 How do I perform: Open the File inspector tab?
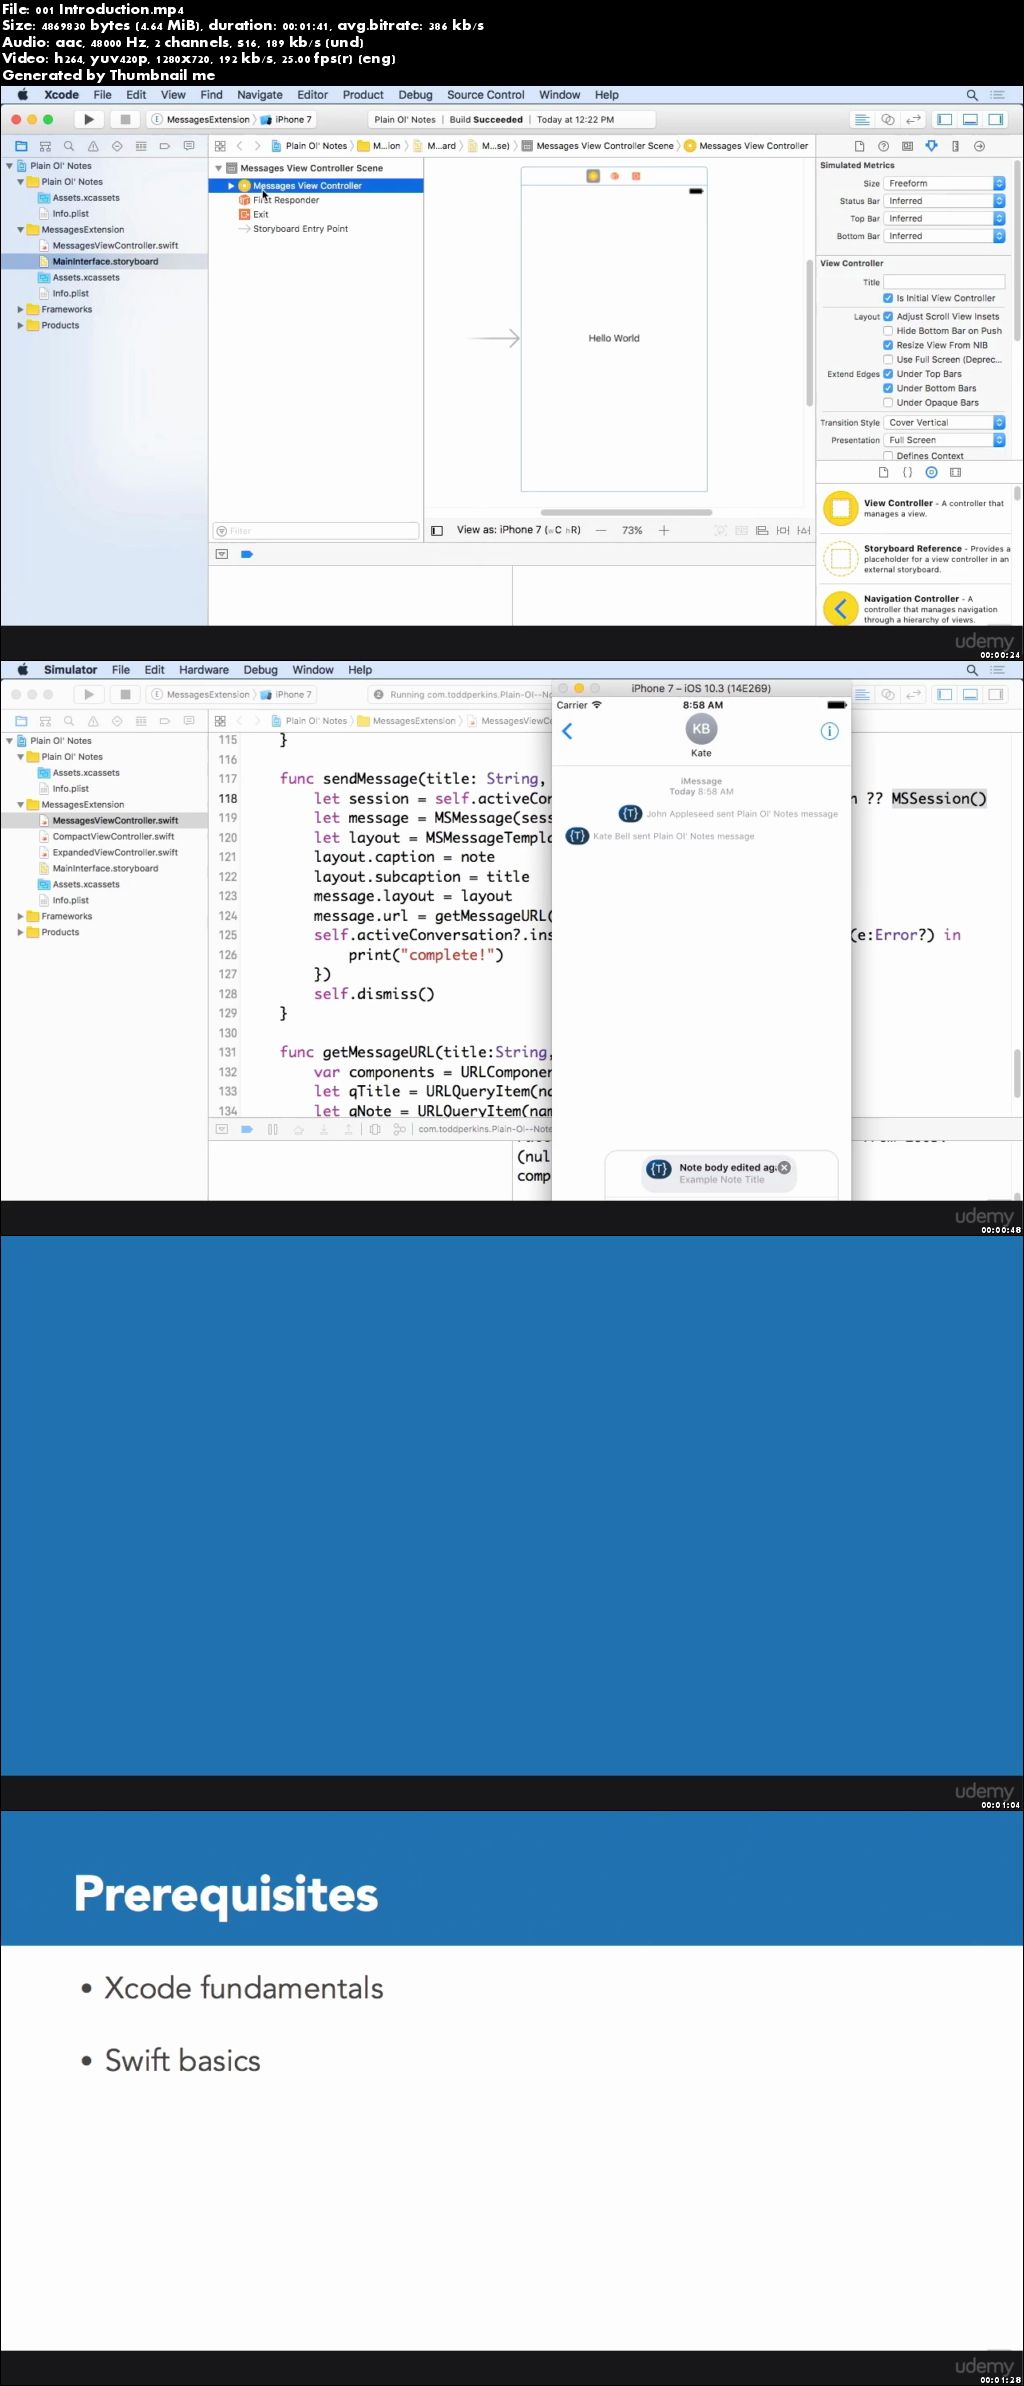click(858, 146)
